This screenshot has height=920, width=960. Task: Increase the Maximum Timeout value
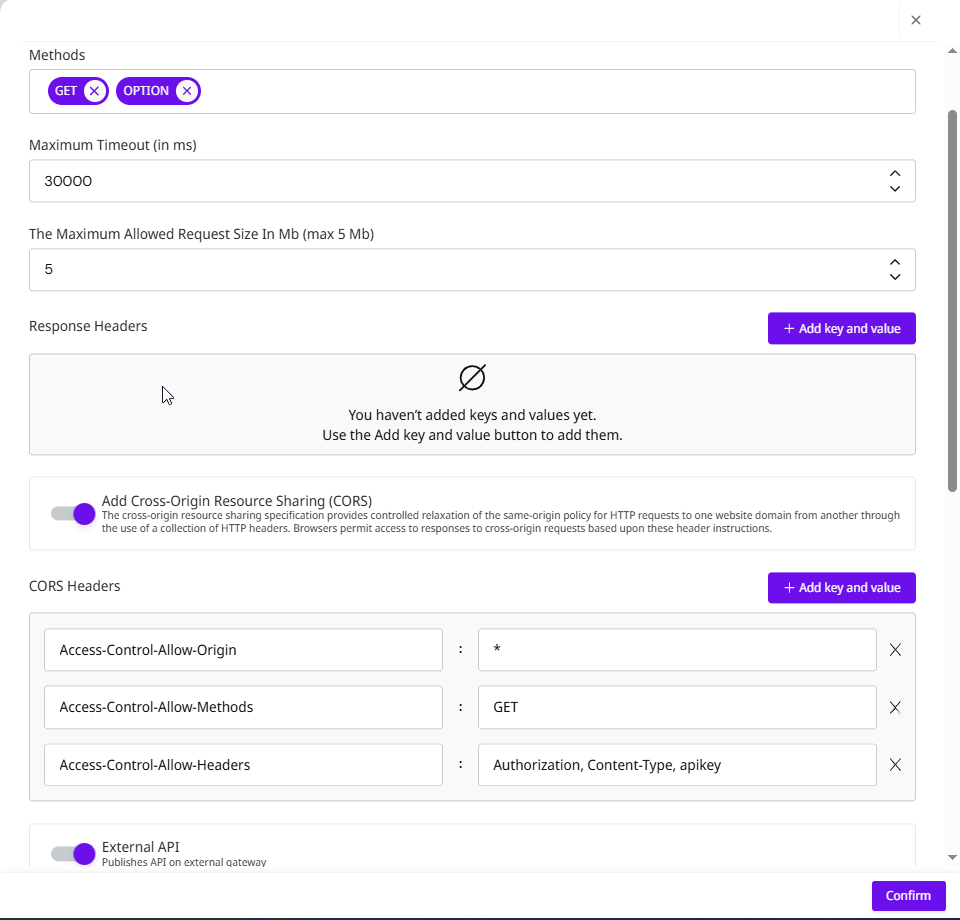(895, 174)
